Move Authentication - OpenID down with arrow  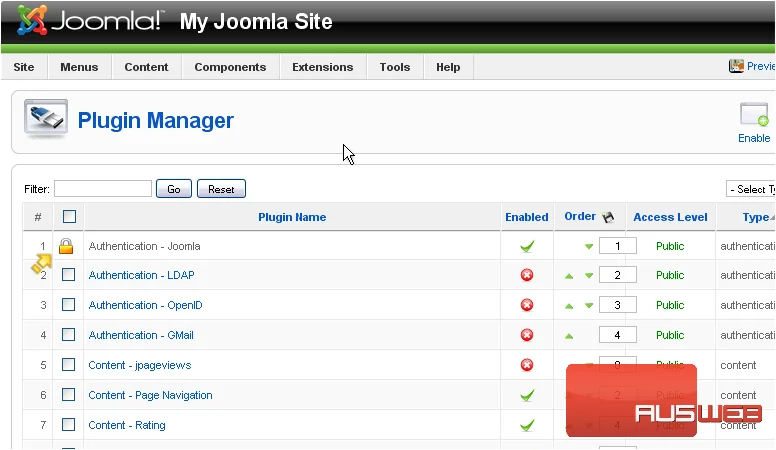click(x=588, y=306)
